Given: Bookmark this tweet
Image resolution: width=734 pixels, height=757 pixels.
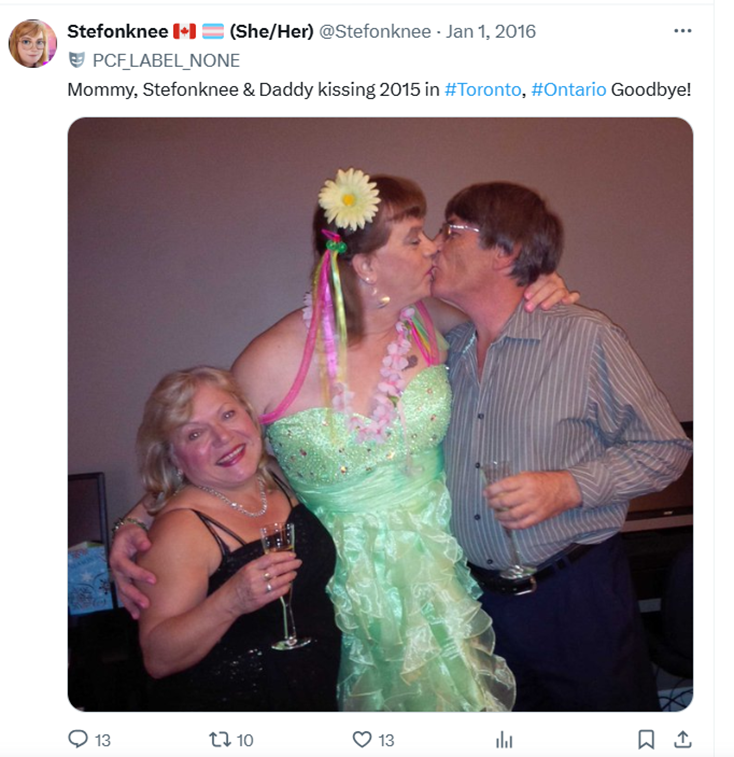Looking at the screenshot, I should 646,740.
